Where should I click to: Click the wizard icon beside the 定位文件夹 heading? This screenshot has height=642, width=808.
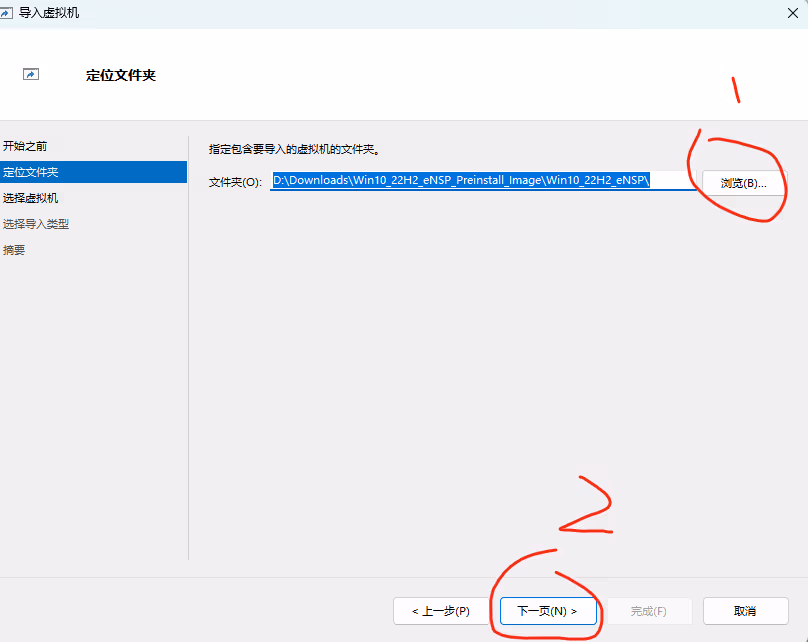[31, 75]
